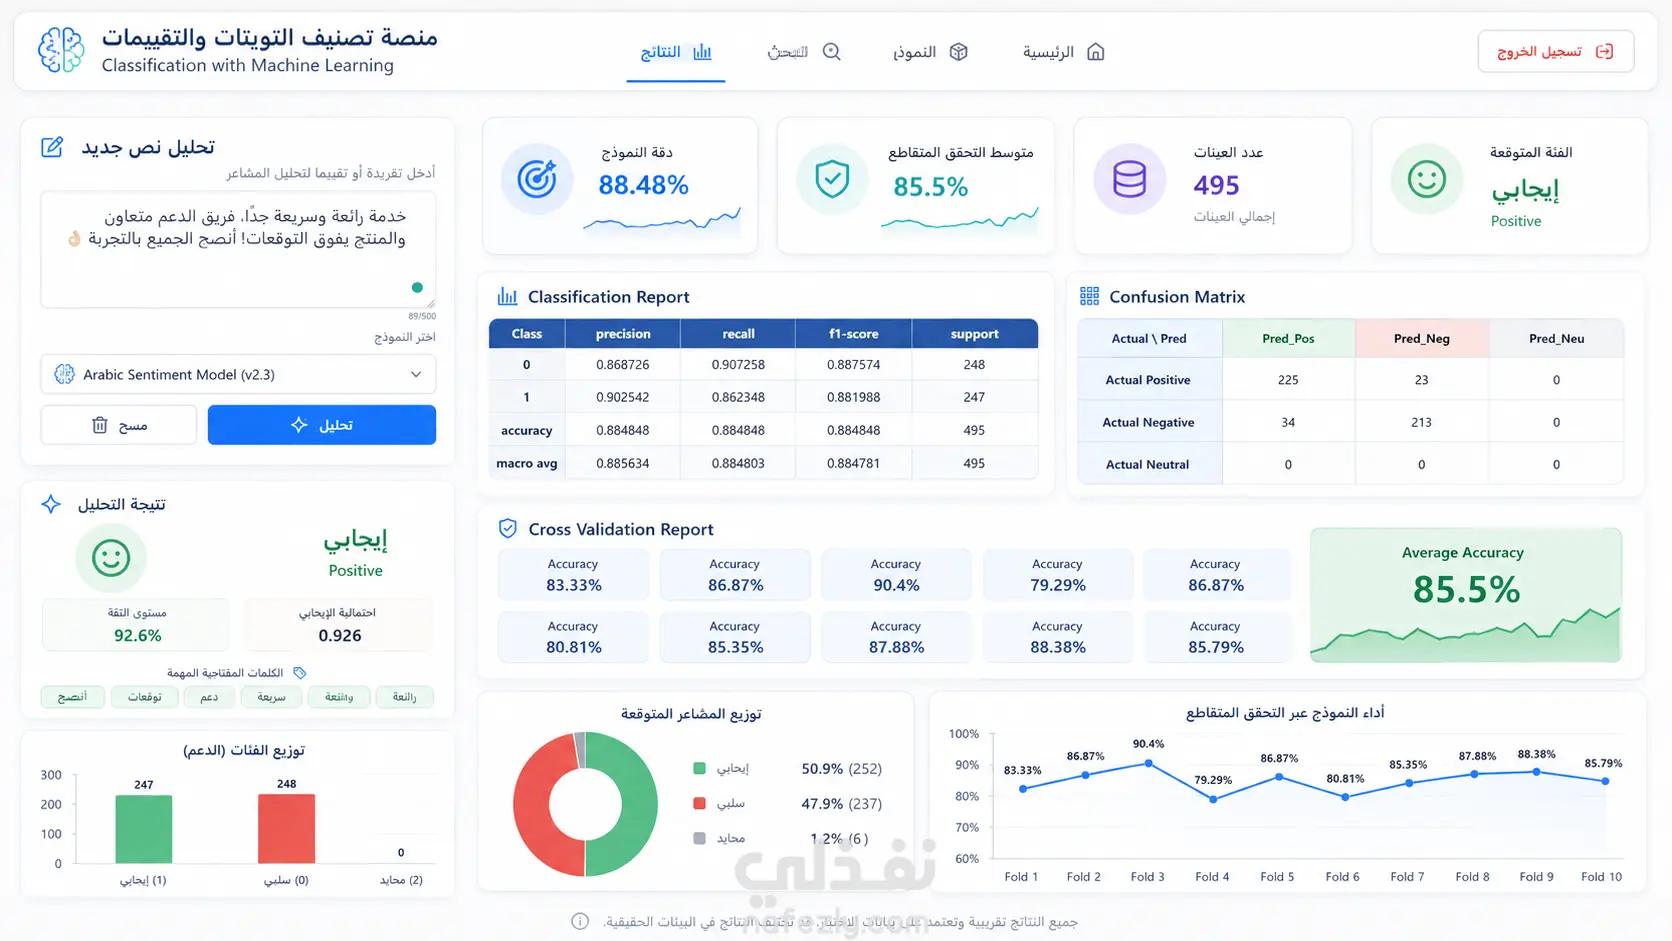Click the 79.29% accuracy fold card
1672x941 pixels.
click(1057, 575)
